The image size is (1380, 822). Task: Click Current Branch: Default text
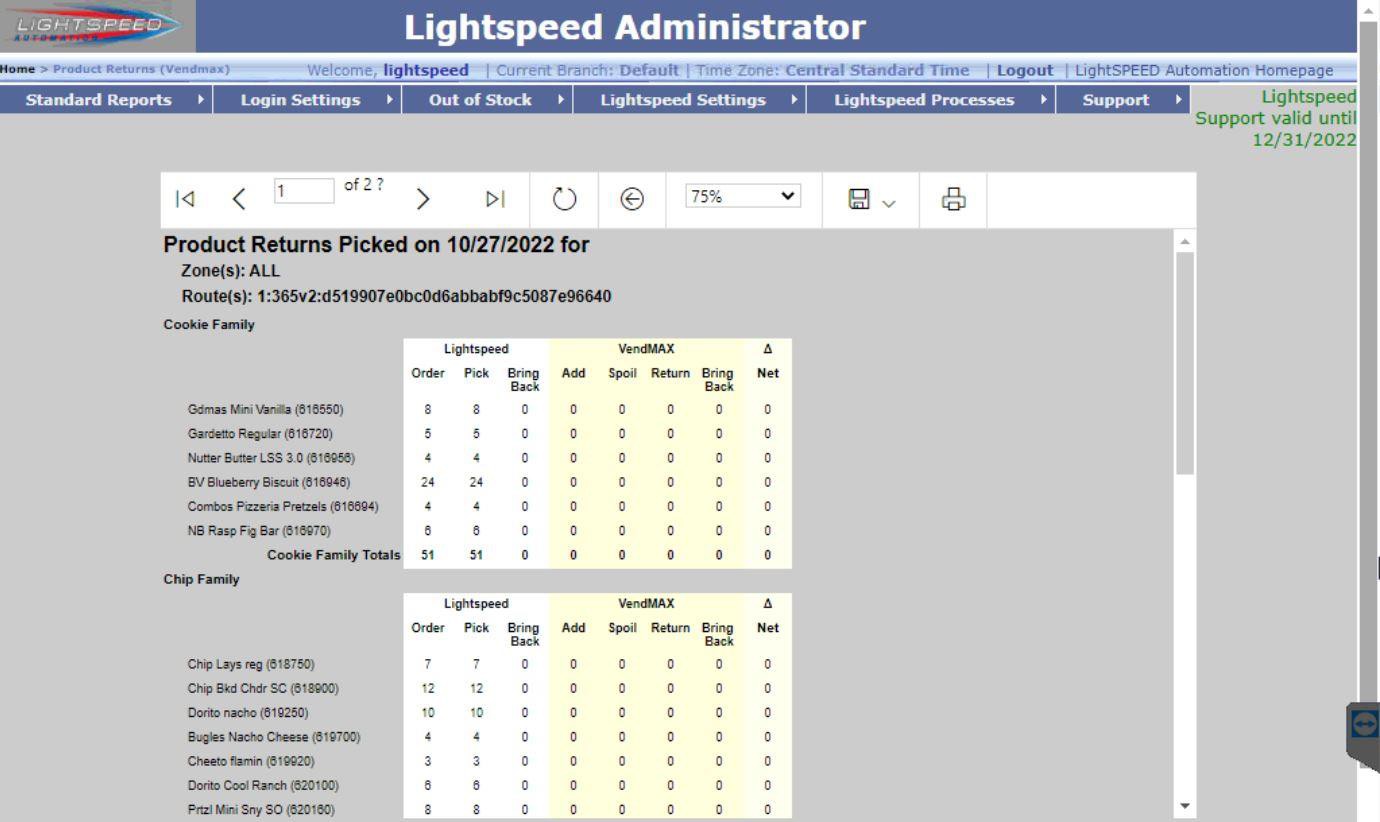pos(587,70)
